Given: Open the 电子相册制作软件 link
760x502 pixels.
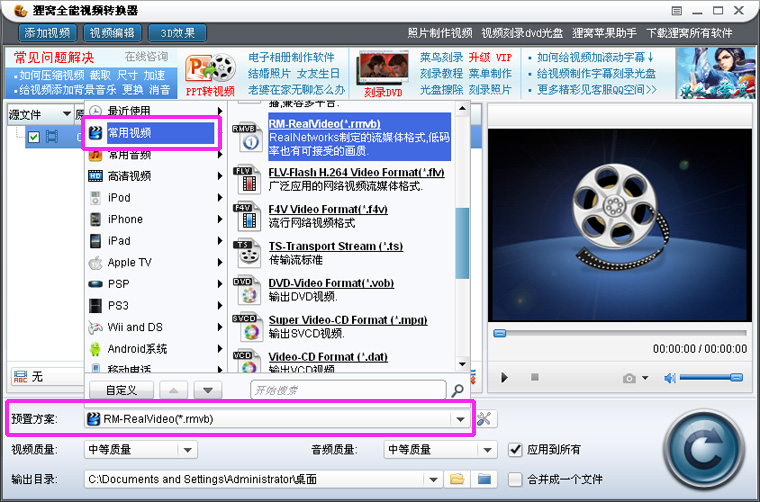Looking at the screenshot, I should [x=291, y=57].
